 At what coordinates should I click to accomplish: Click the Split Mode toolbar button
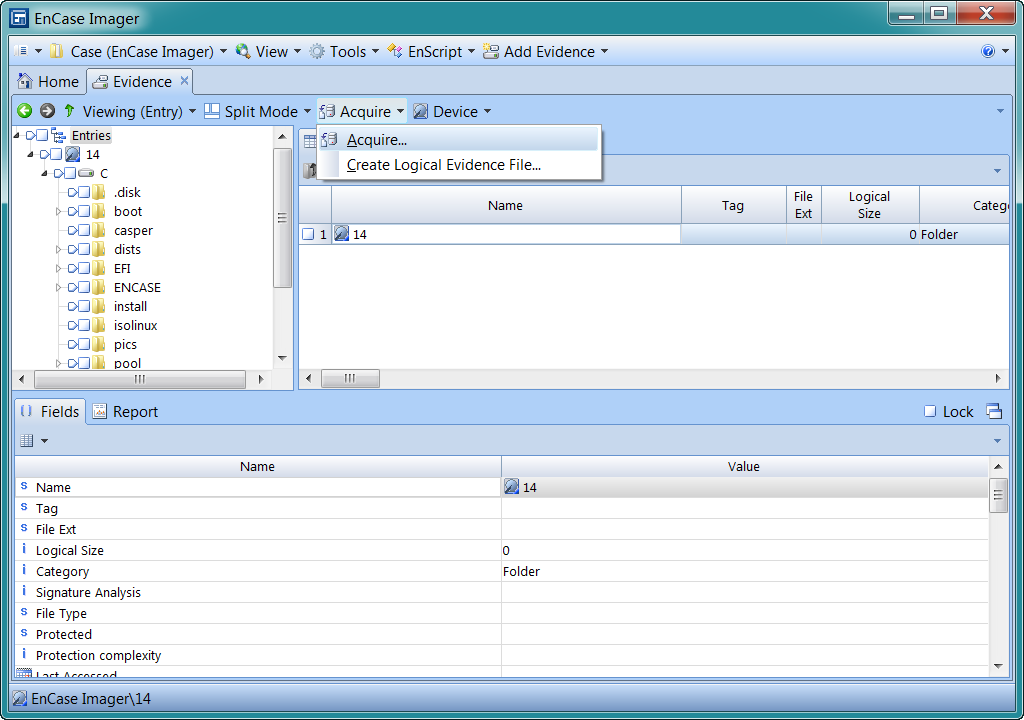coord(257,112)
